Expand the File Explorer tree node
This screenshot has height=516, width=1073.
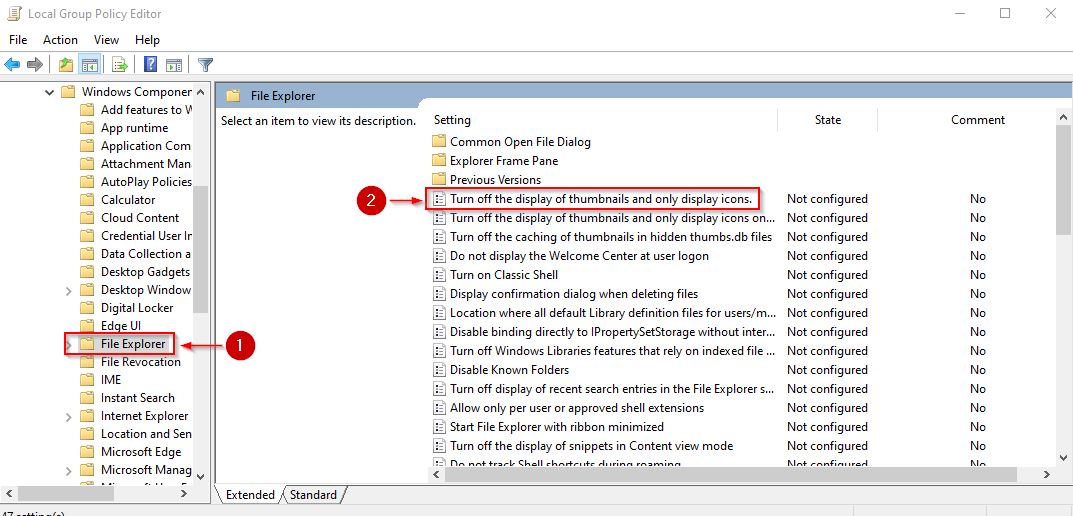[68, 344]
